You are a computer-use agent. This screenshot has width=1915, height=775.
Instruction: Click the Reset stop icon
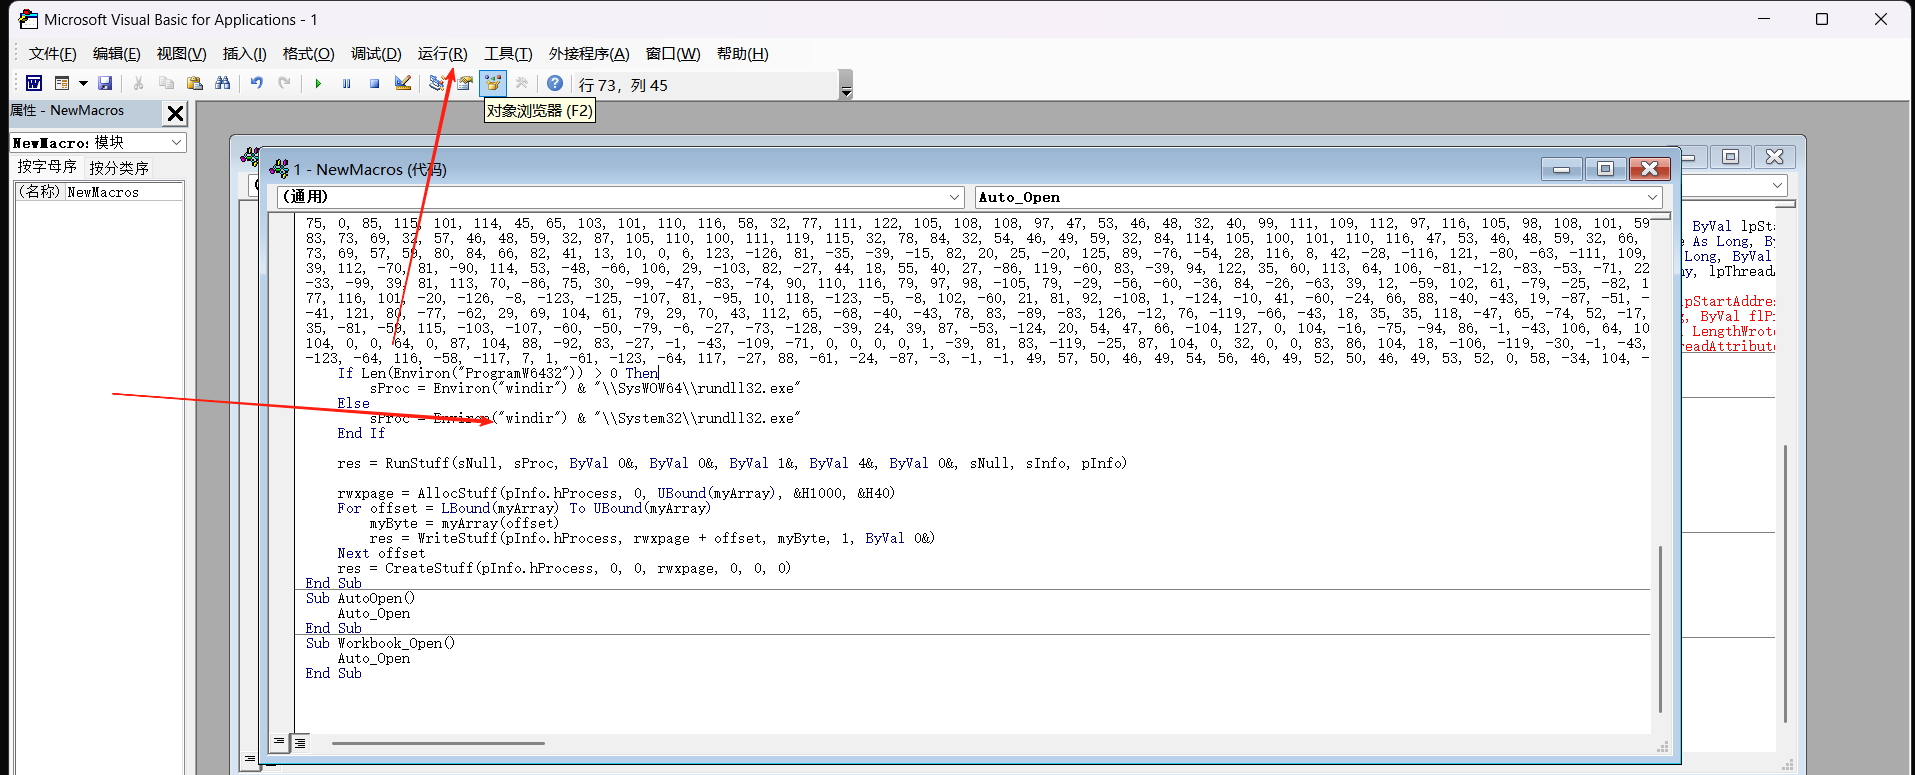tap(374, 84)
